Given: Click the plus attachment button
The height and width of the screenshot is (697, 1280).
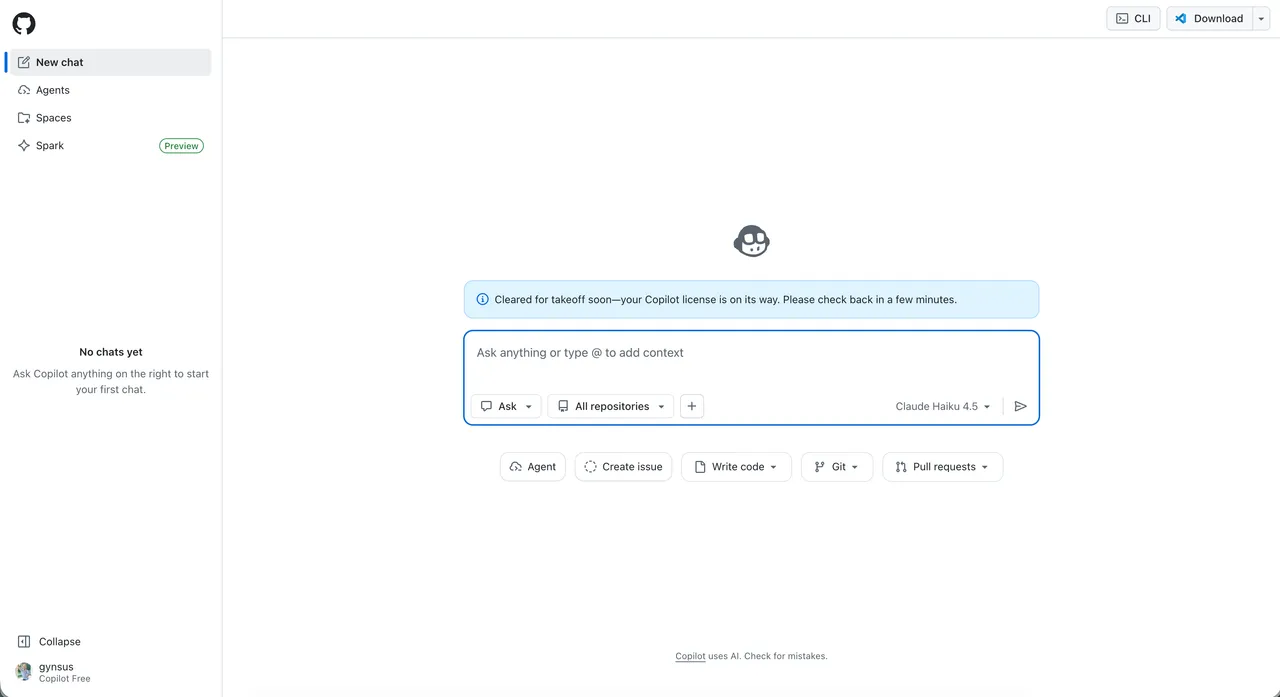Looking at the screenshot, I should click(692, 406).
